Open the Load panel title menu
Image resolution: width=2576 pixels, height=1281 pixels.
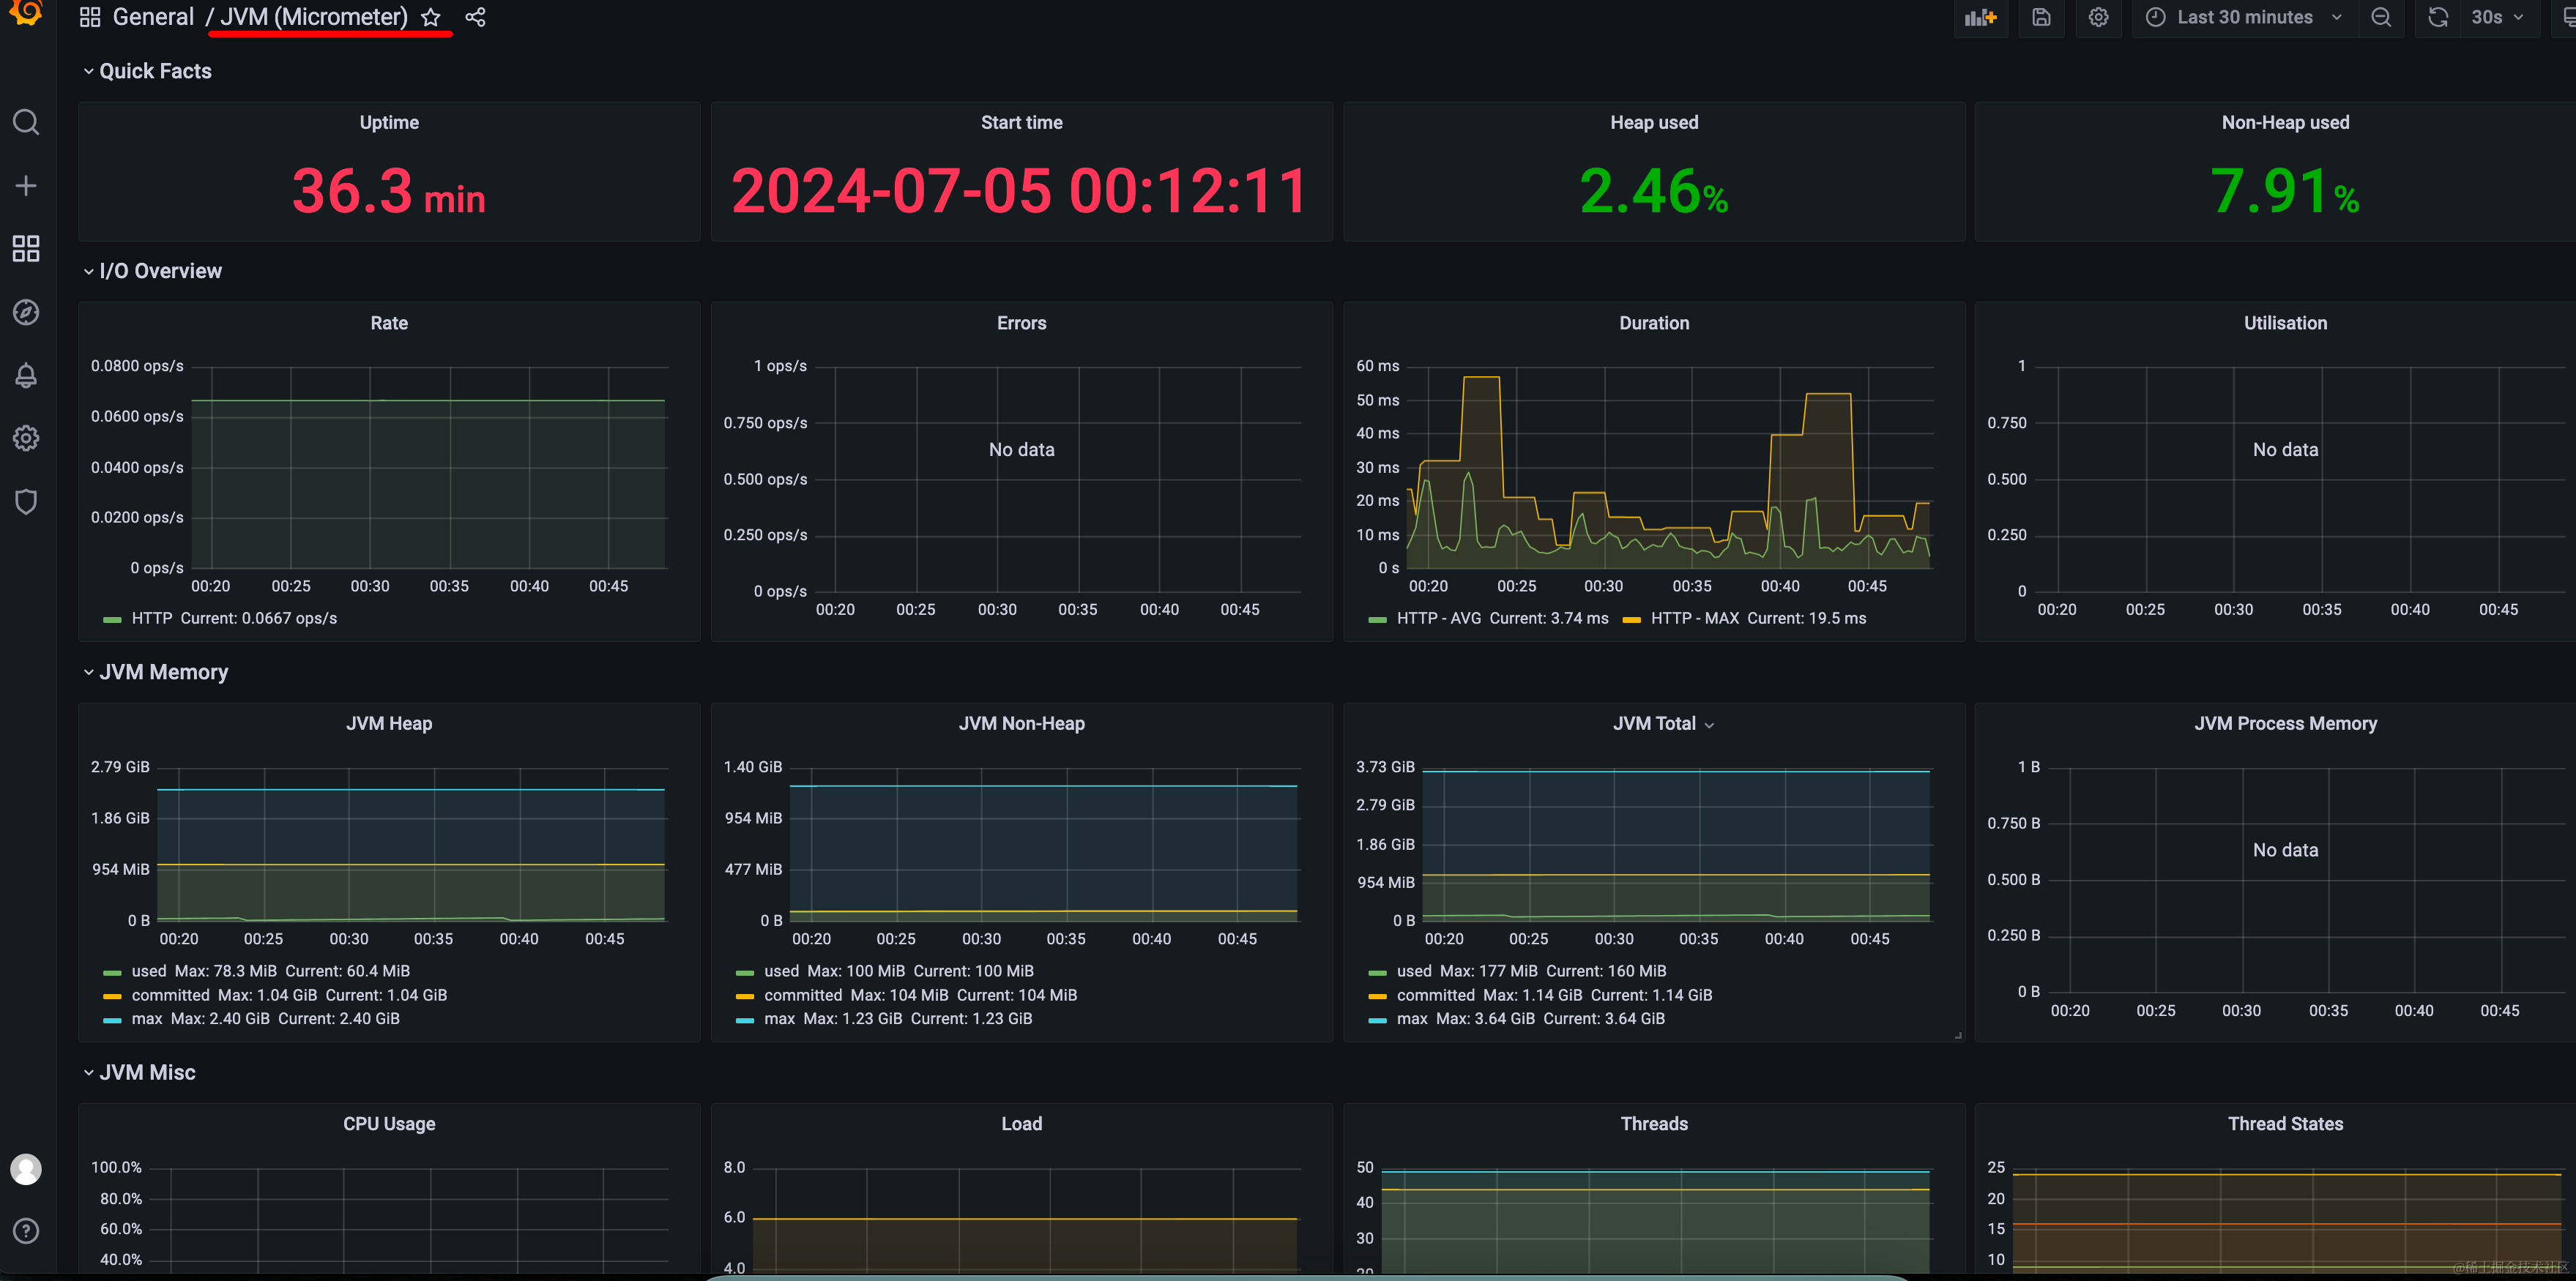click(x=1021, y=1124)
